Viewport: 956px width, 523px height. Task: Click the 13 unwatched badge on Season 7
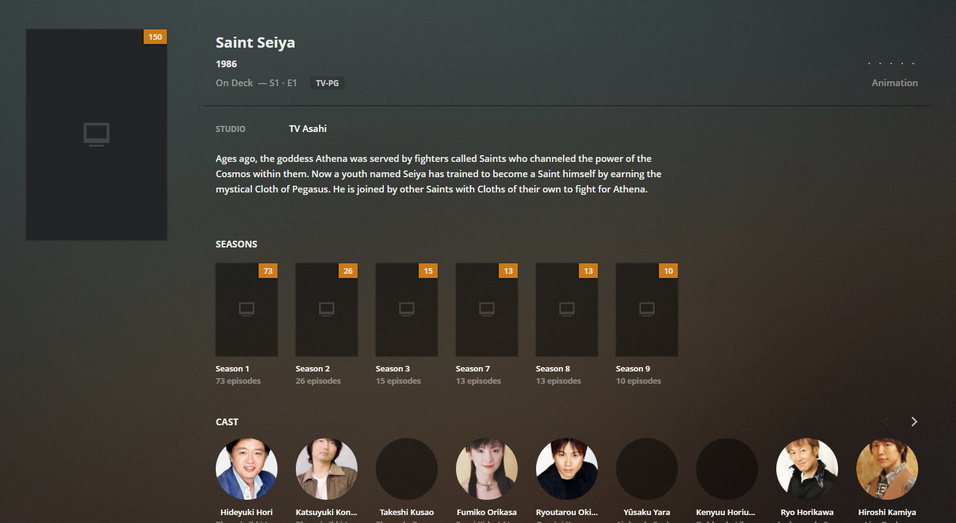click(508, 271)
